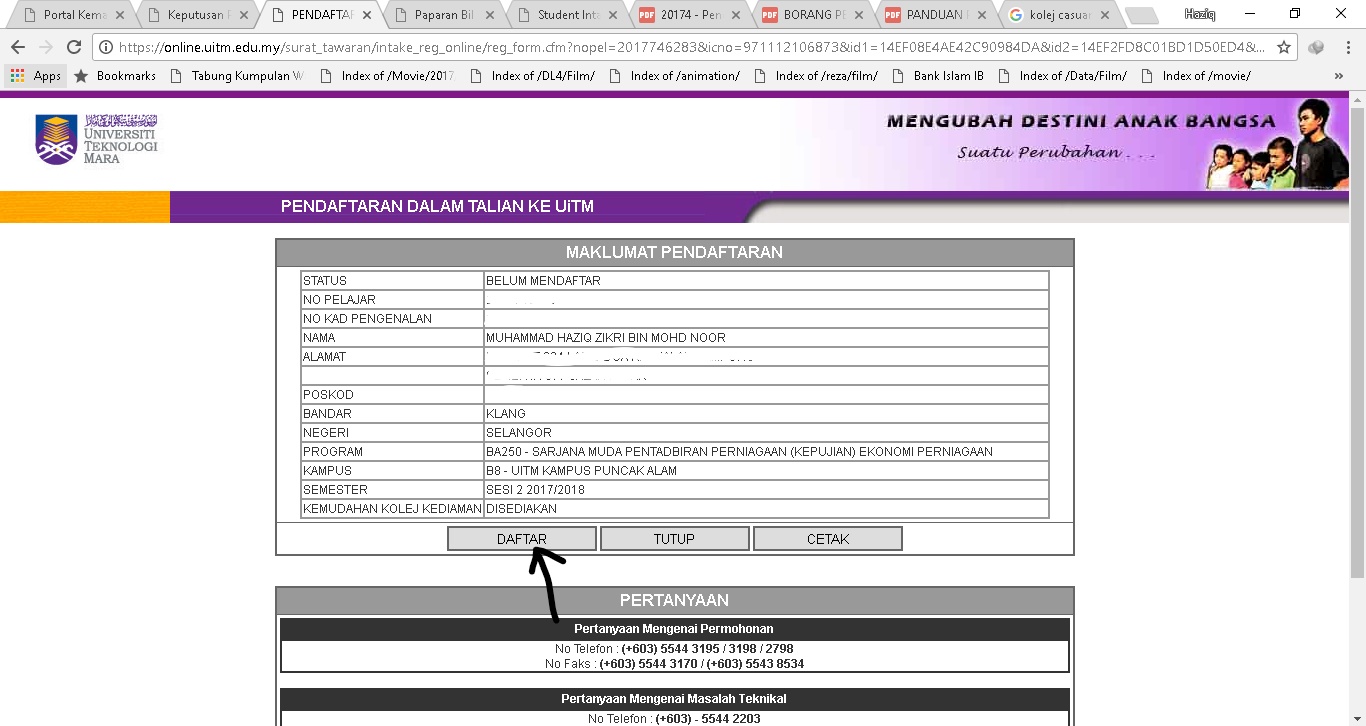This screenshot has height=726, width=1366.
Task: Click Pertanyaan Mengenai Masalah Teknikal header
Action: pyautogui.click(x=674, y=699)
